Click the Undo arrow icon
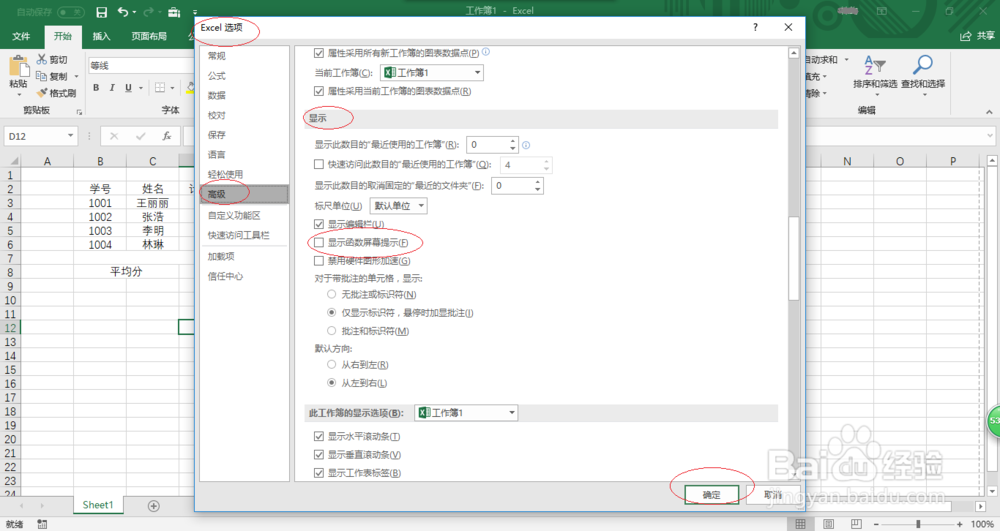This screenshot has width=1000, height=531. [123, 12]
